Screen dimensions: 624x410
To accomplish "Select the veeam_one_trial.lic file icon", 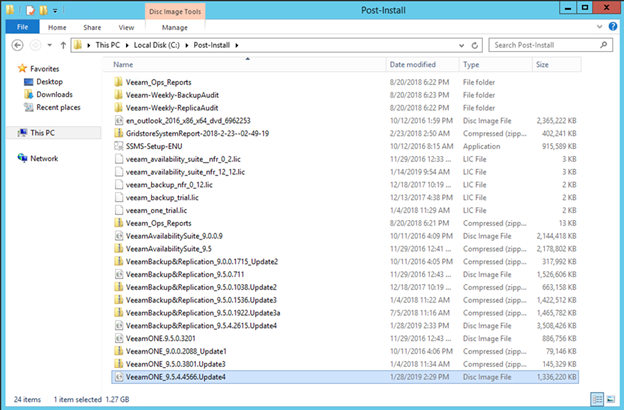I will [x=119, y=210].
